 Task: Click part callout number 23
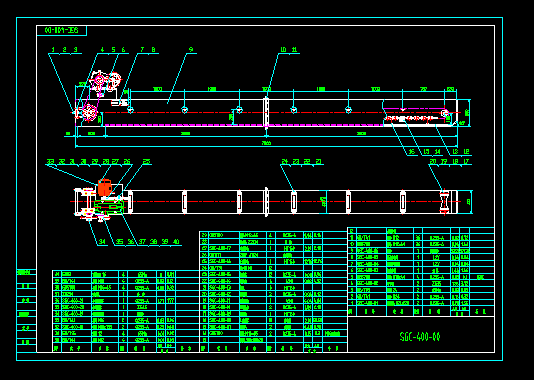(296, 161)
